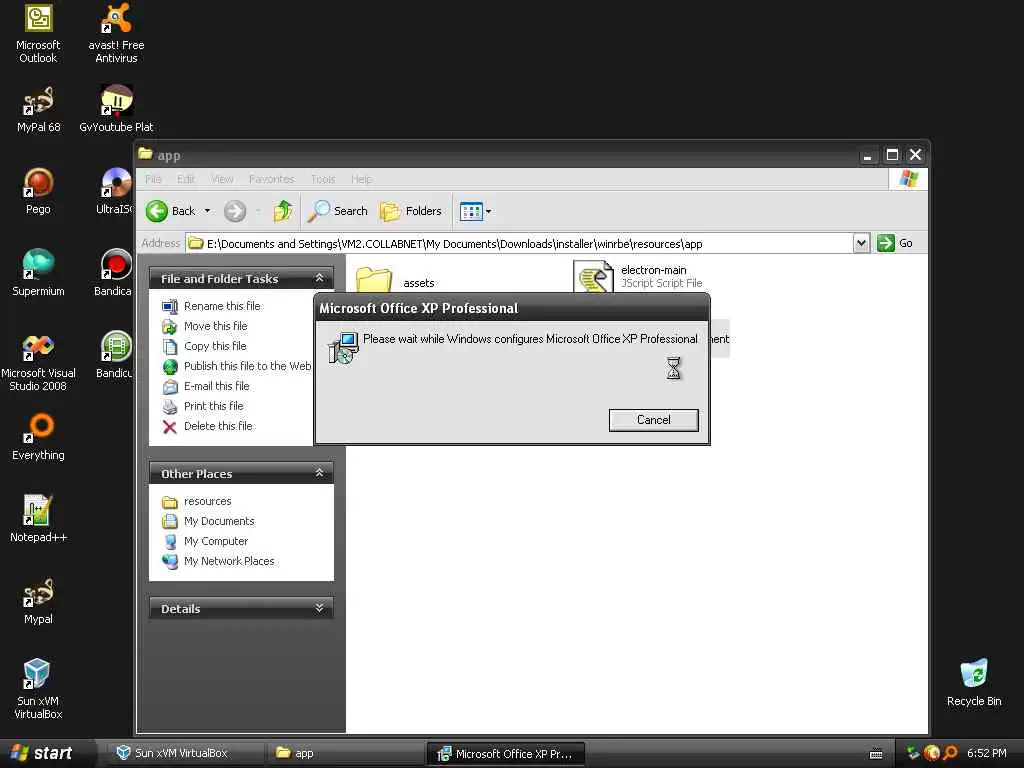Open My Documents from Other Places
1024x768 pixels.
click(208, 521)
